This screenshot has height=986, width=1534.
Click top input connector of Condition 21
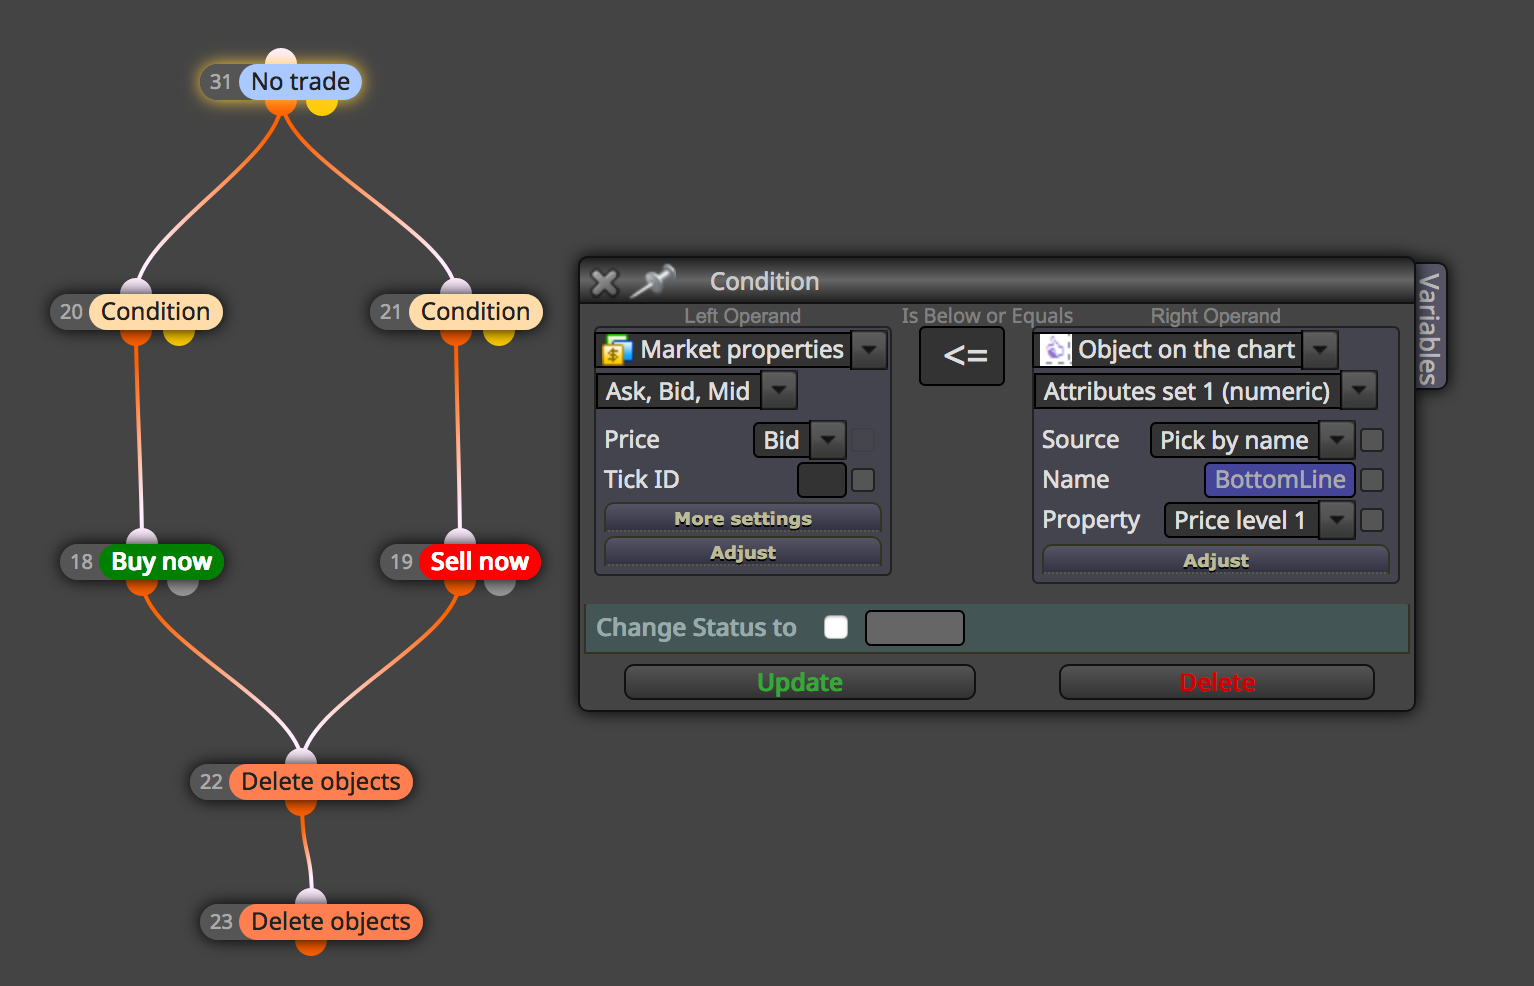click(x=455, y=287)
